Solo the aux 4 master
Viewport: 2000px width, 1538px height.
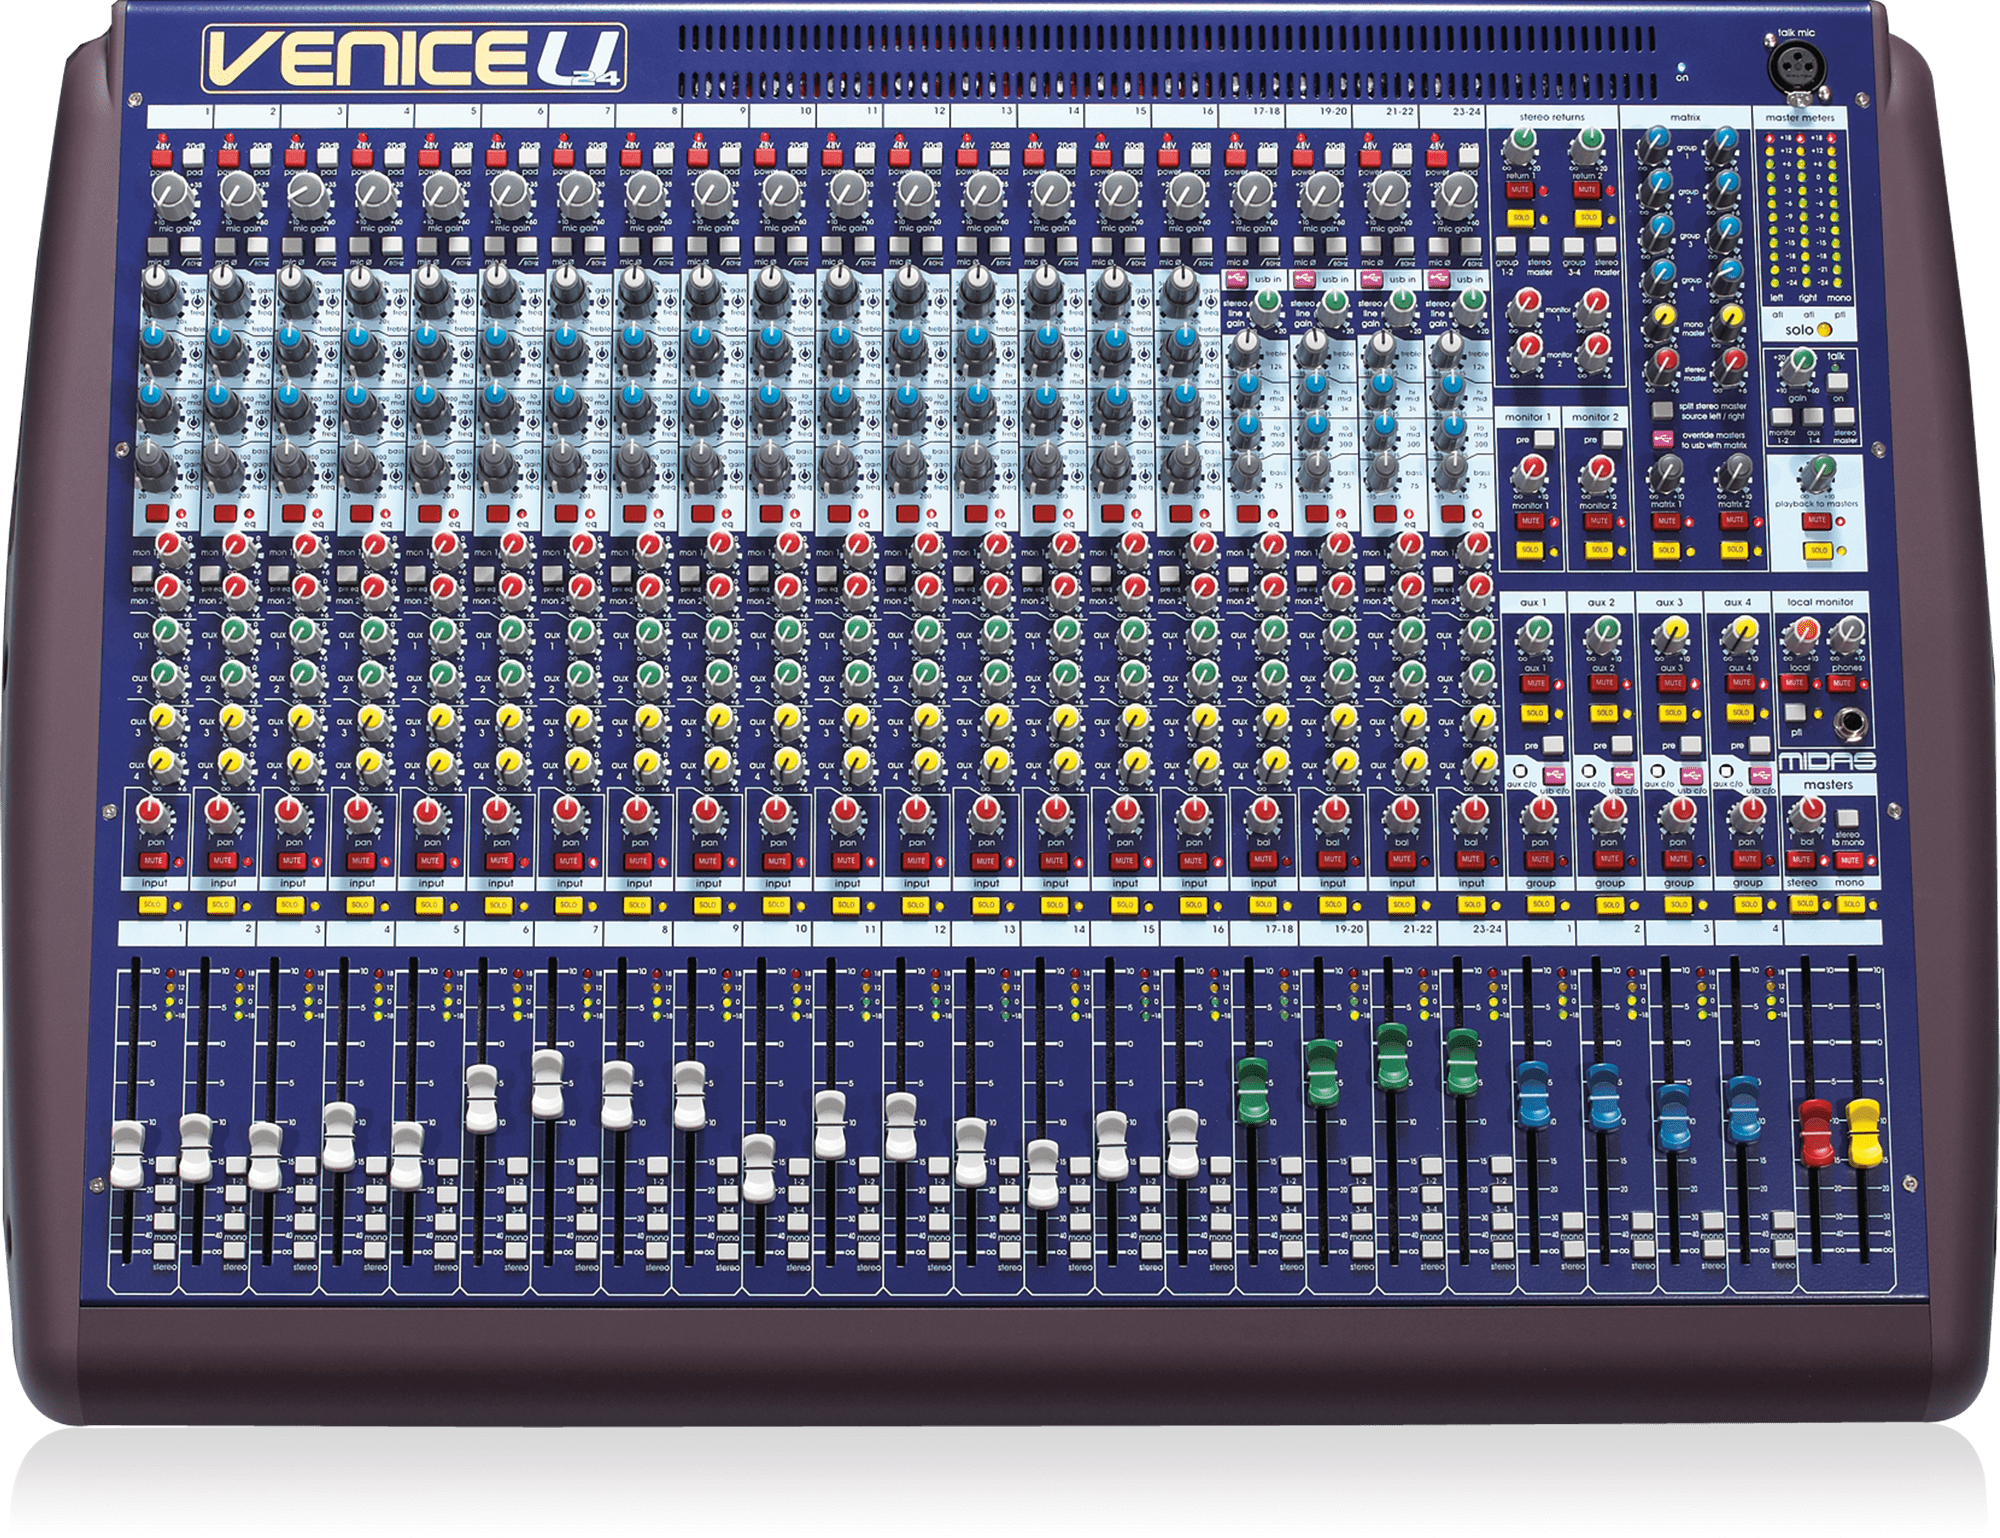[1740, 712]
